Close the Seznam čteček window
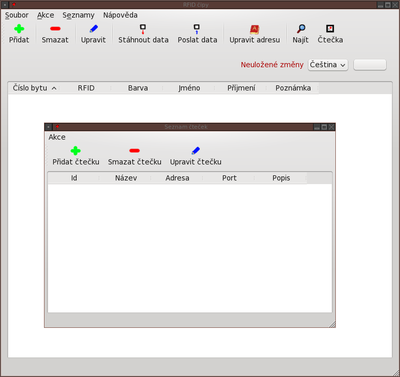 [331, 127]
